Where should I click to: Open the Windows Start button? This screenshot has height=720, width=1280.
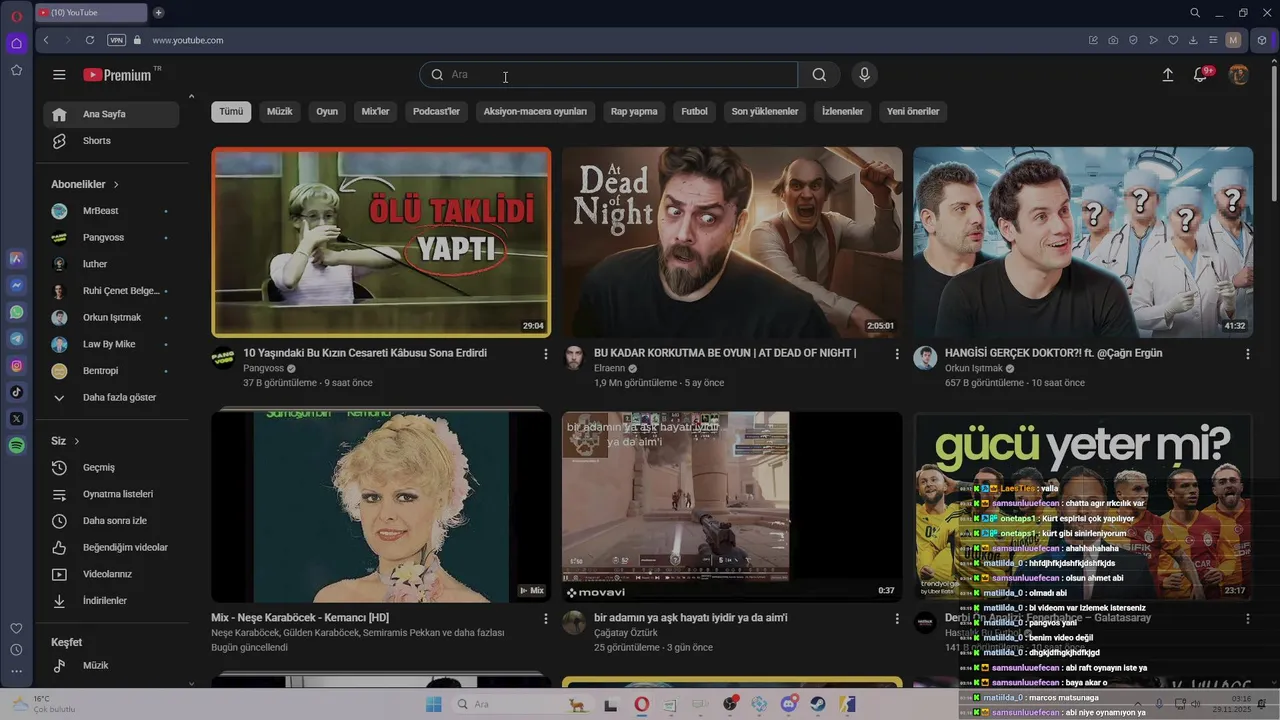click(x=433, y=704)
